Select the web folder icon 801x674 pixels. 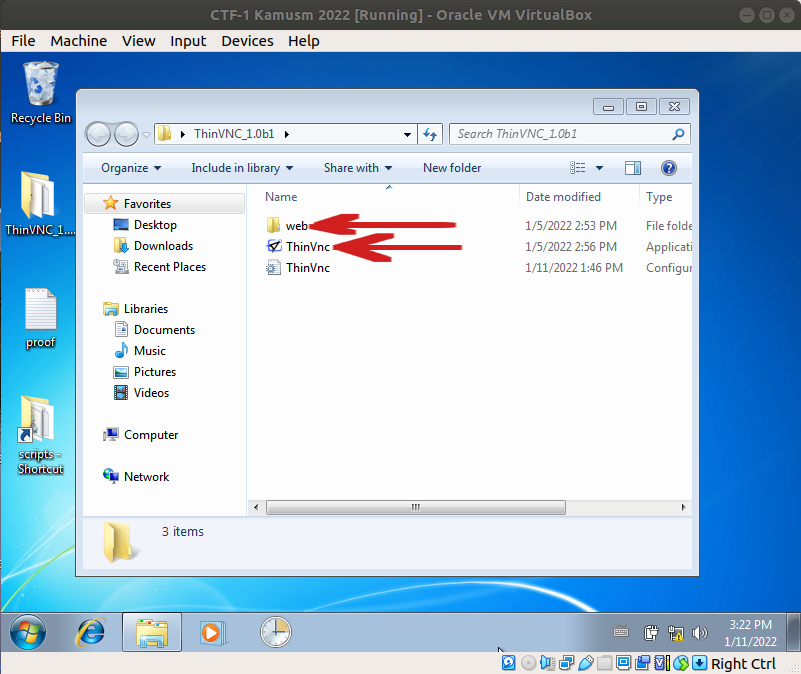pos(273,225)
